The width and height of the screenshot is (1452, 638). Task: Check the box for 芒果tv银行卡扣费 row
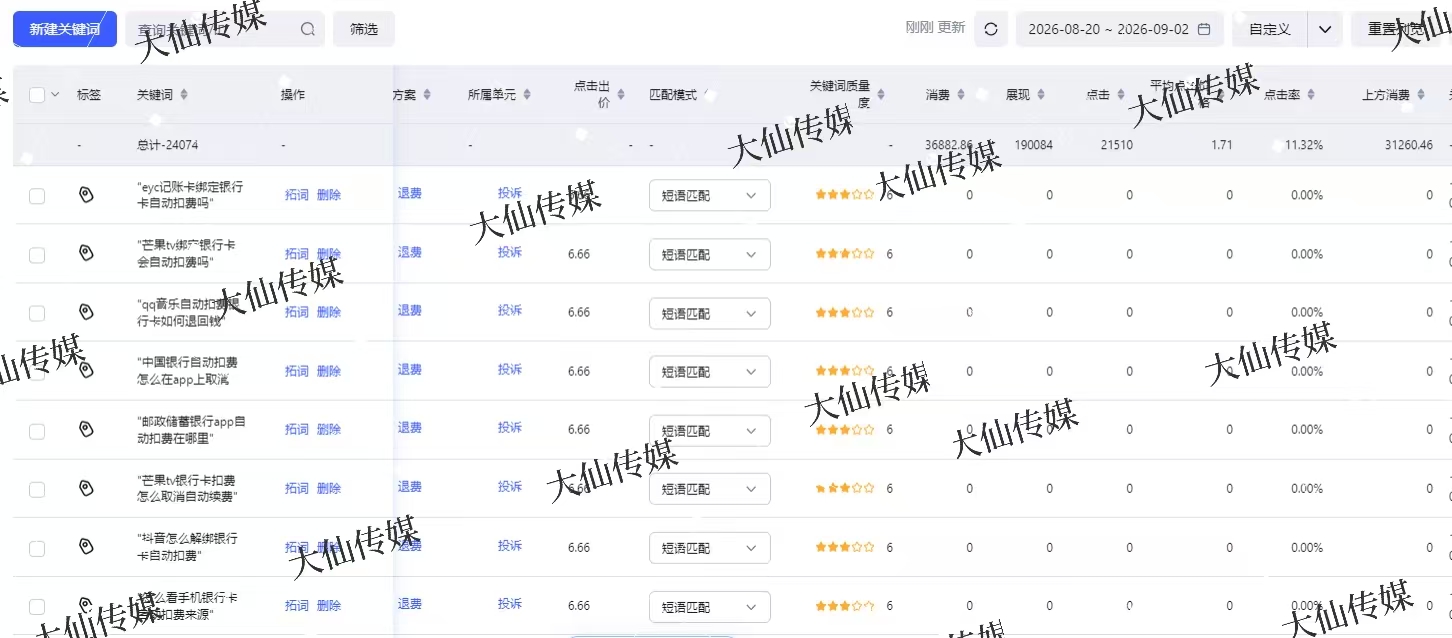pos(37,490)
